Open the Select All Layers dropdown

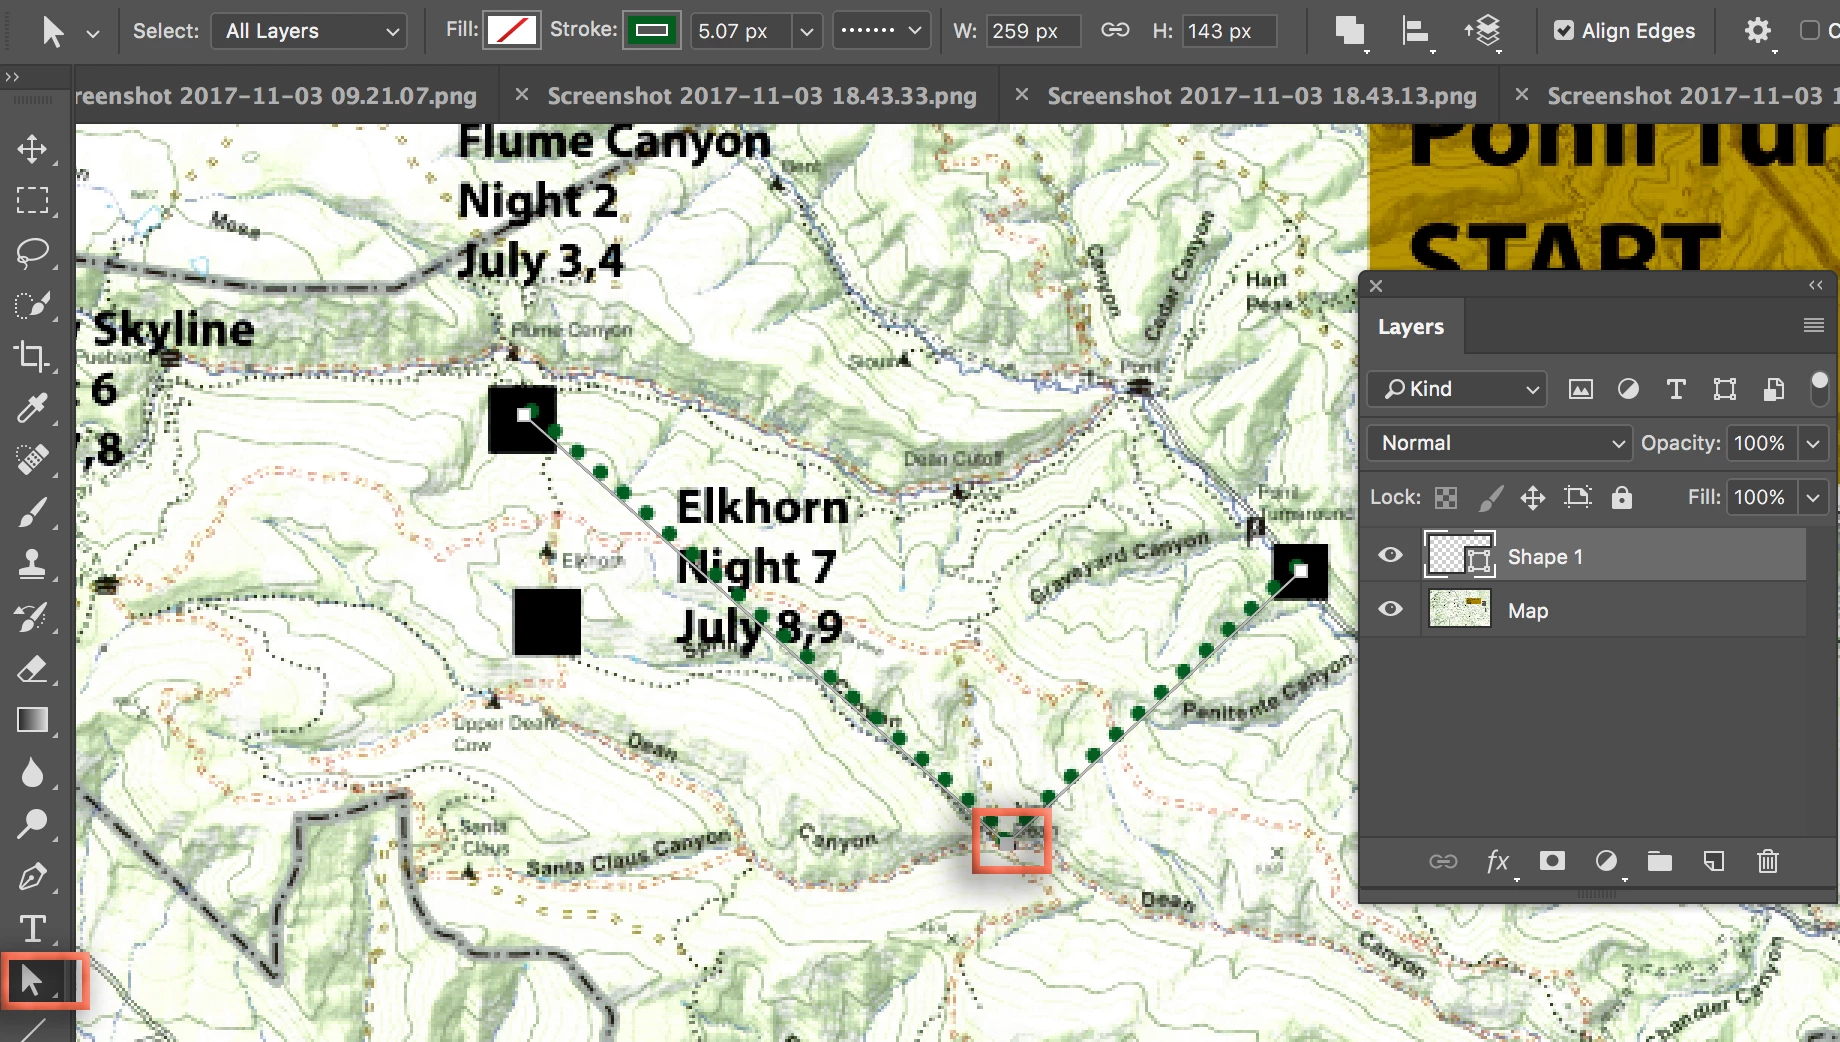(309, 31)
